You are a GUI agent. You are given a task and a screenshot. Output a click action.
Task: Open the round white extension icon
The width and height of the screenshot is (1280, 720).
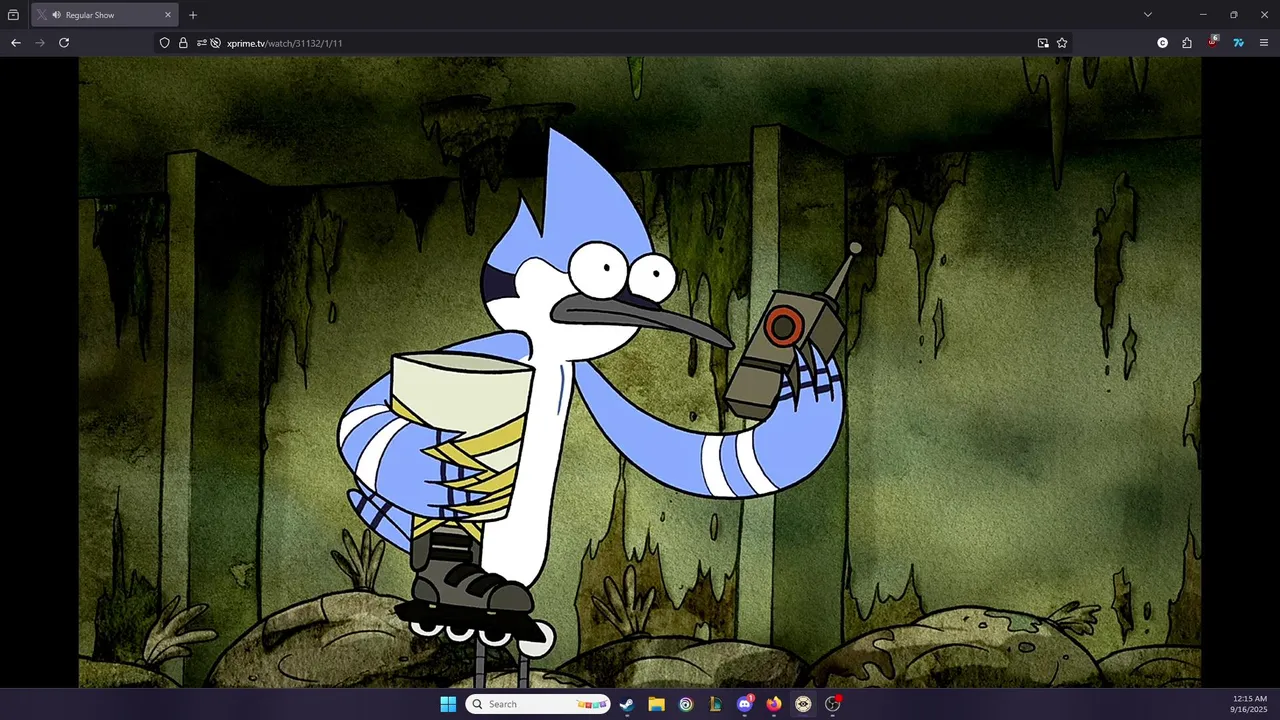tap(1162, 43)
